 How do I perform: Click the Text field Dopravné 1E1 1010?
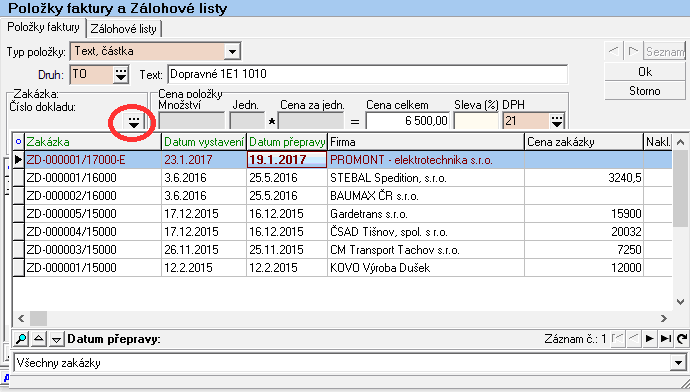367,74
